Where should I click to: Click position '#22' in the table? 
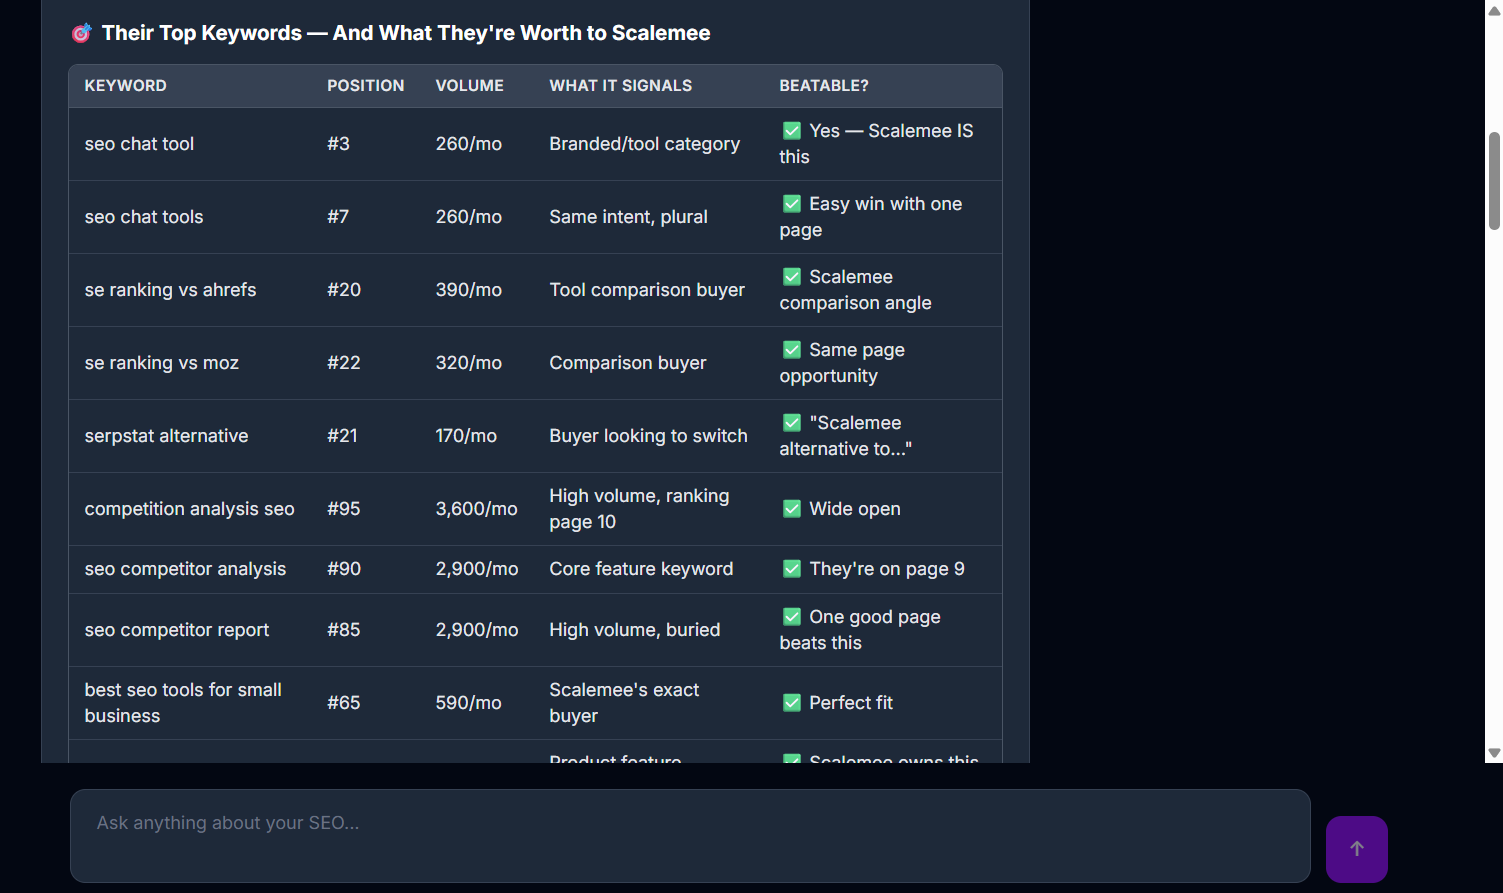click(x=344, y=363)
